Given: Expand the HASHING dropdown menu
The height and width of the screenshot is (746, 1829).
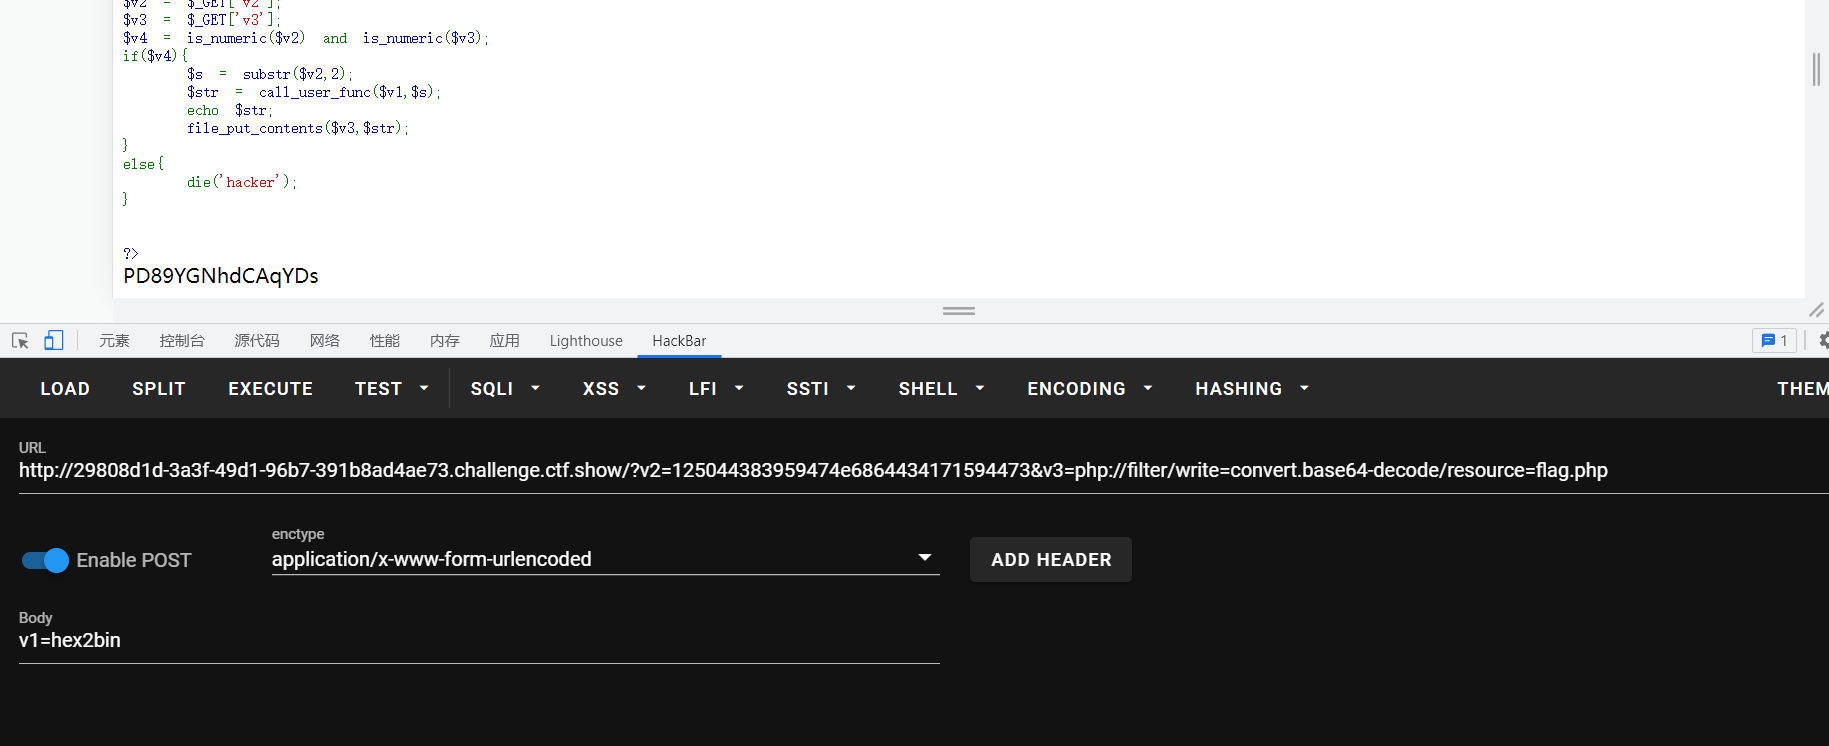Looking at the screenshot, I should [x=1252, y=389].
